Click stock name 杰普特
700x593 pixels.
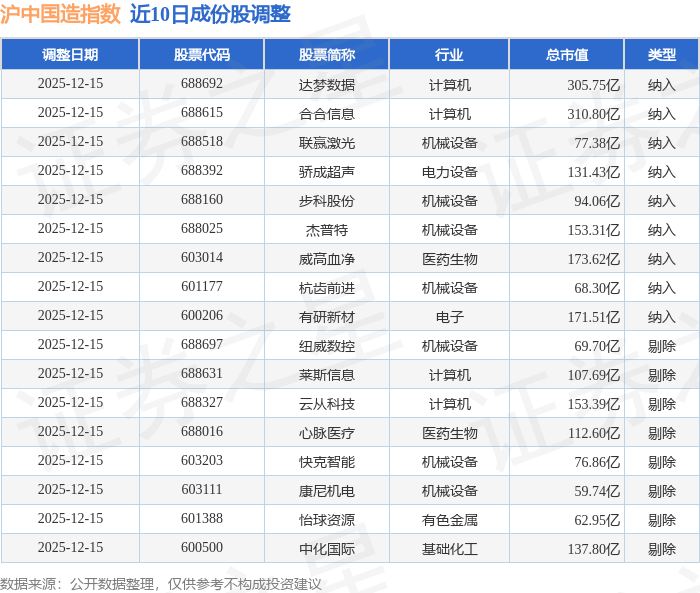(x=327, y=230)
